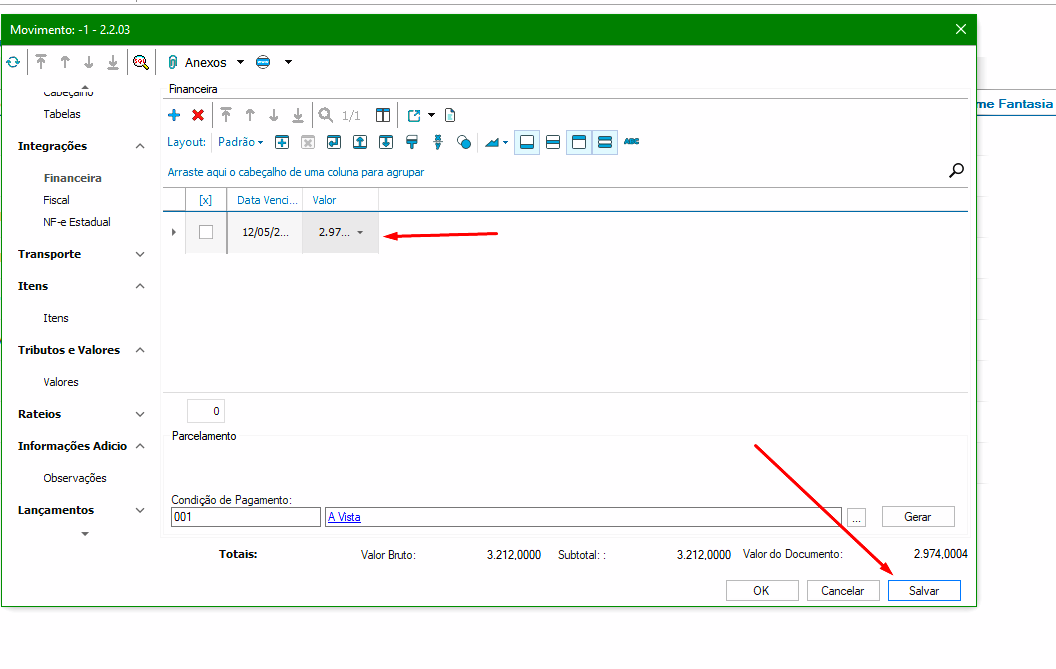Viewport: 1056px width, 669px height.
Task: Click the Condição de Pagamento code field
Action: tap(245, 517)
